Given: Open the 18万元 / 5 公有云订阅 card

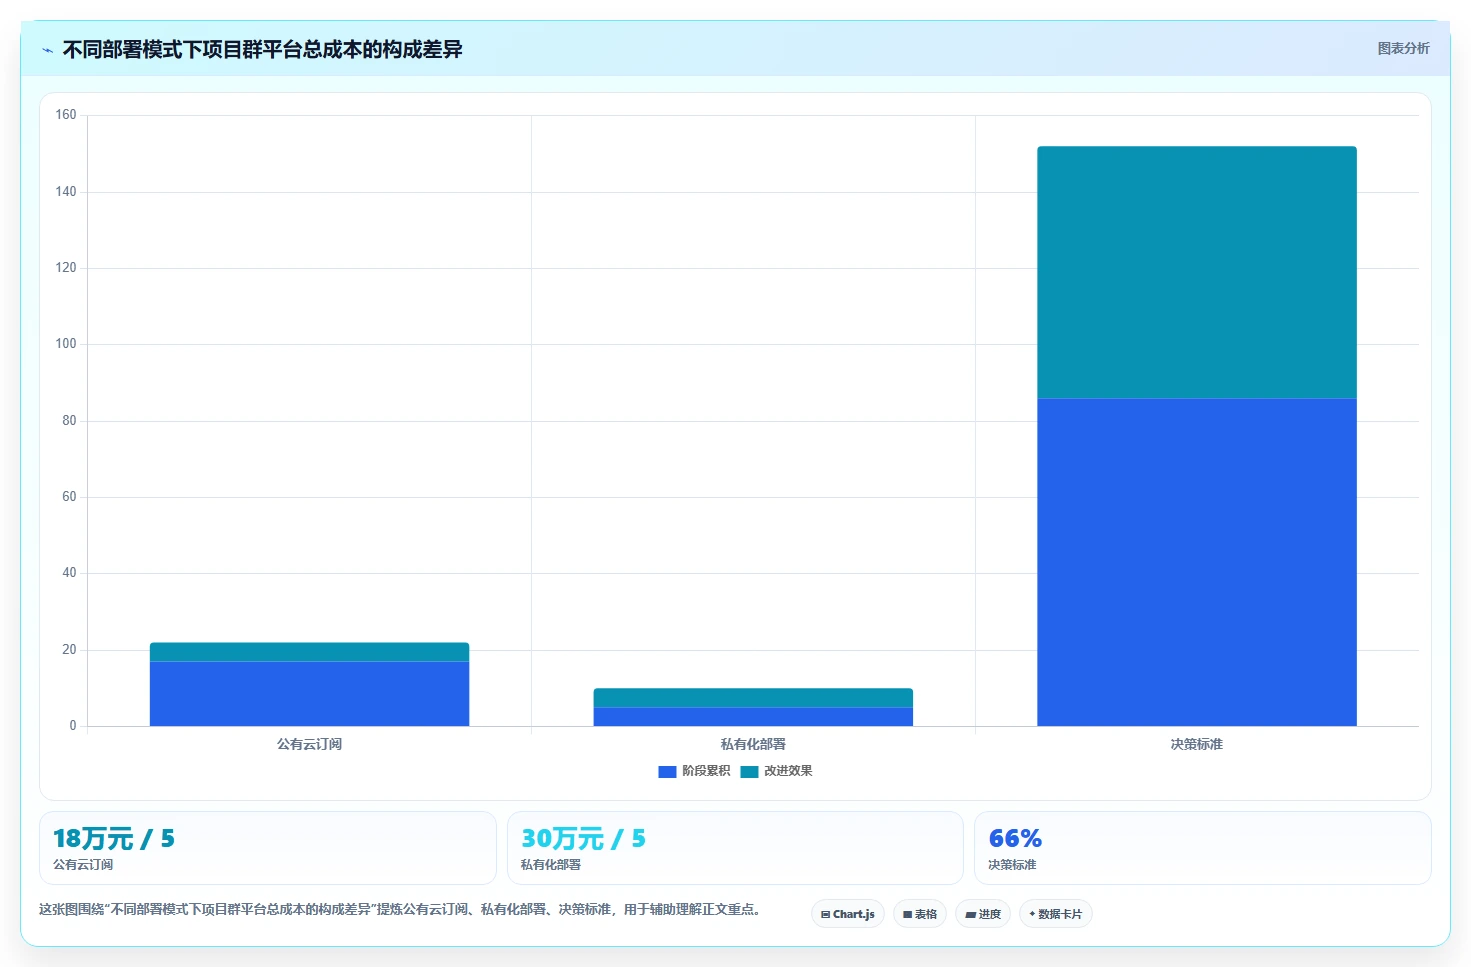Looking at the screenshot, I should (x=268, y=848).
